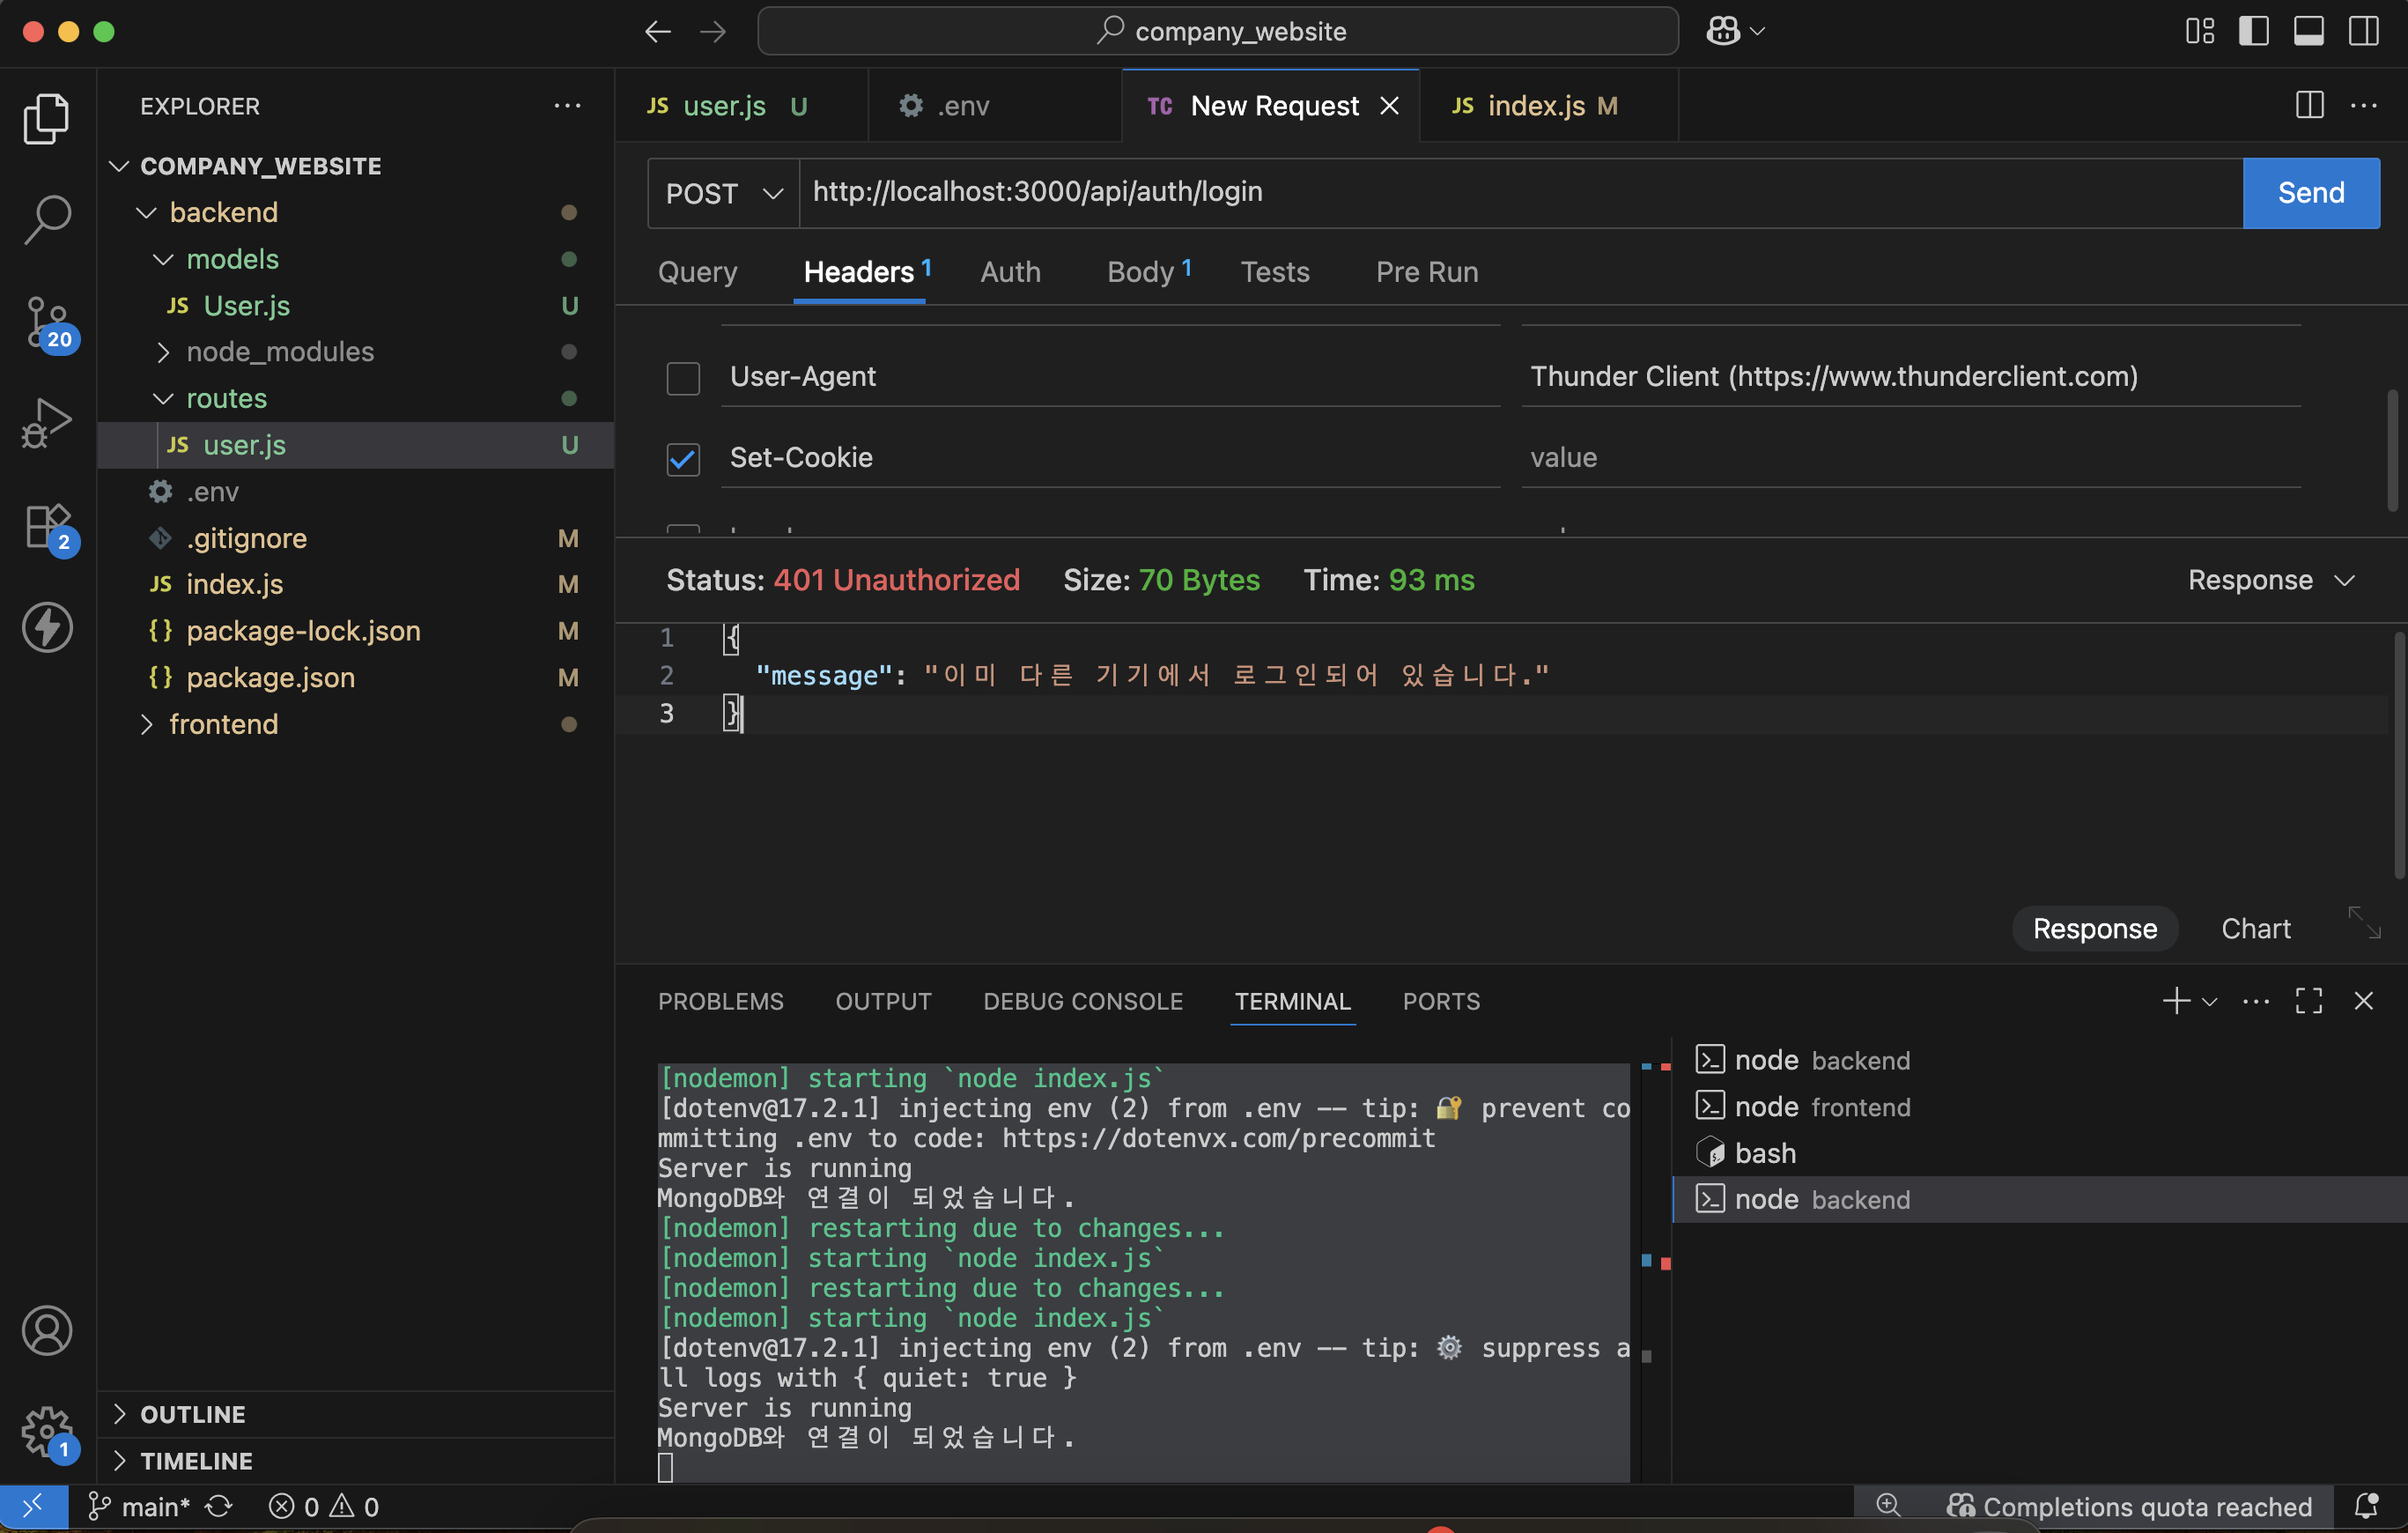Open the remote window indicator
Image resolution: width=2408 pixels, height=1533 pixels.
[33, 1506]
